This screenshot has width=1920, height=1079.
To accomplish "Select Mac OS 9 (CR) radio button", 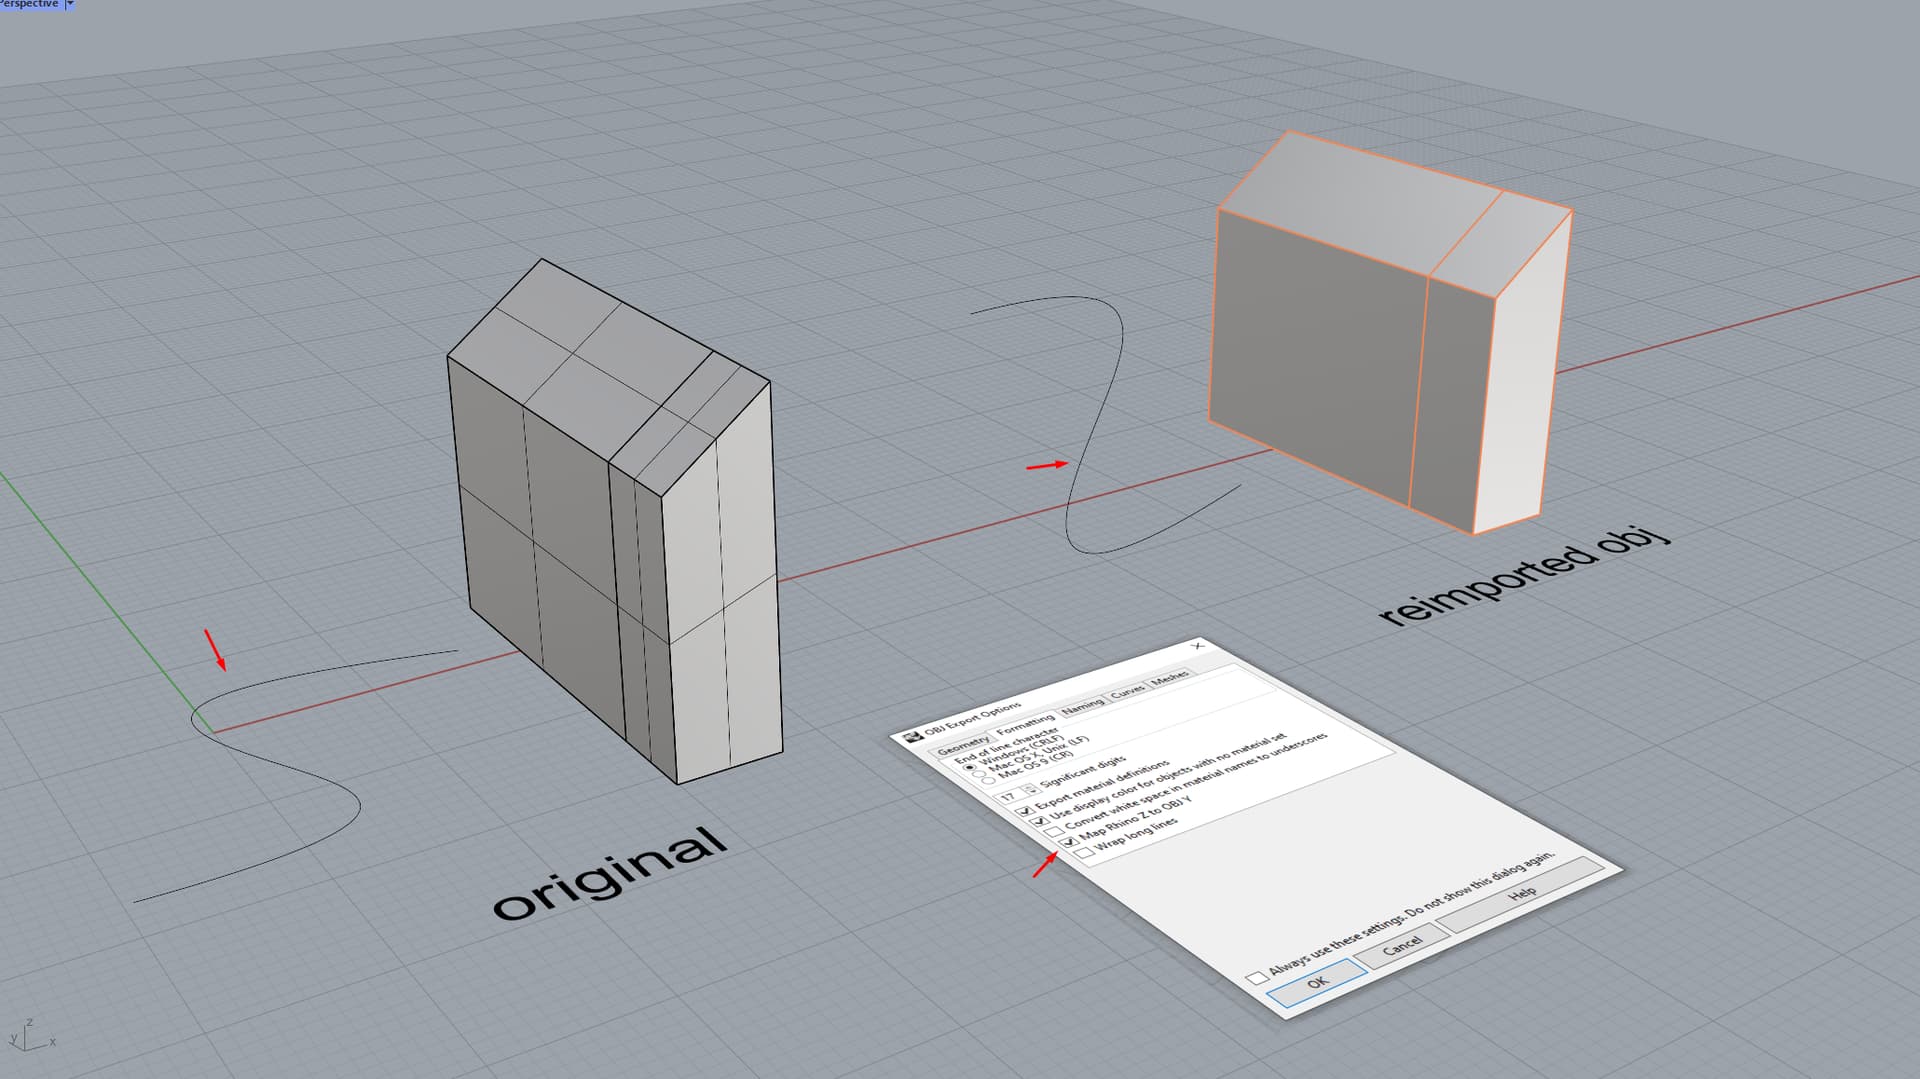I will (x=990, y=783).
